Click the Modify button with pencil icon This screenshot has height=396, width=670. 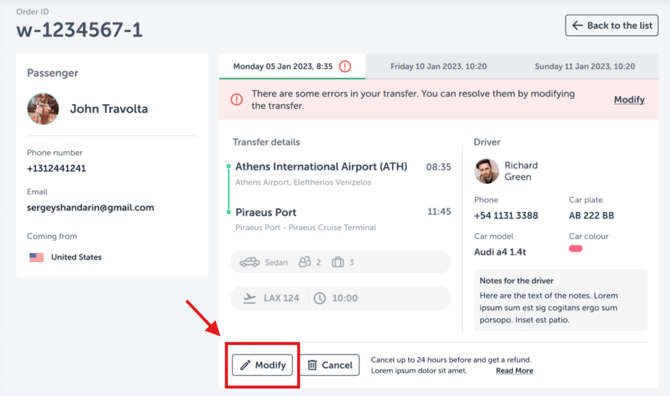[262, 365]
